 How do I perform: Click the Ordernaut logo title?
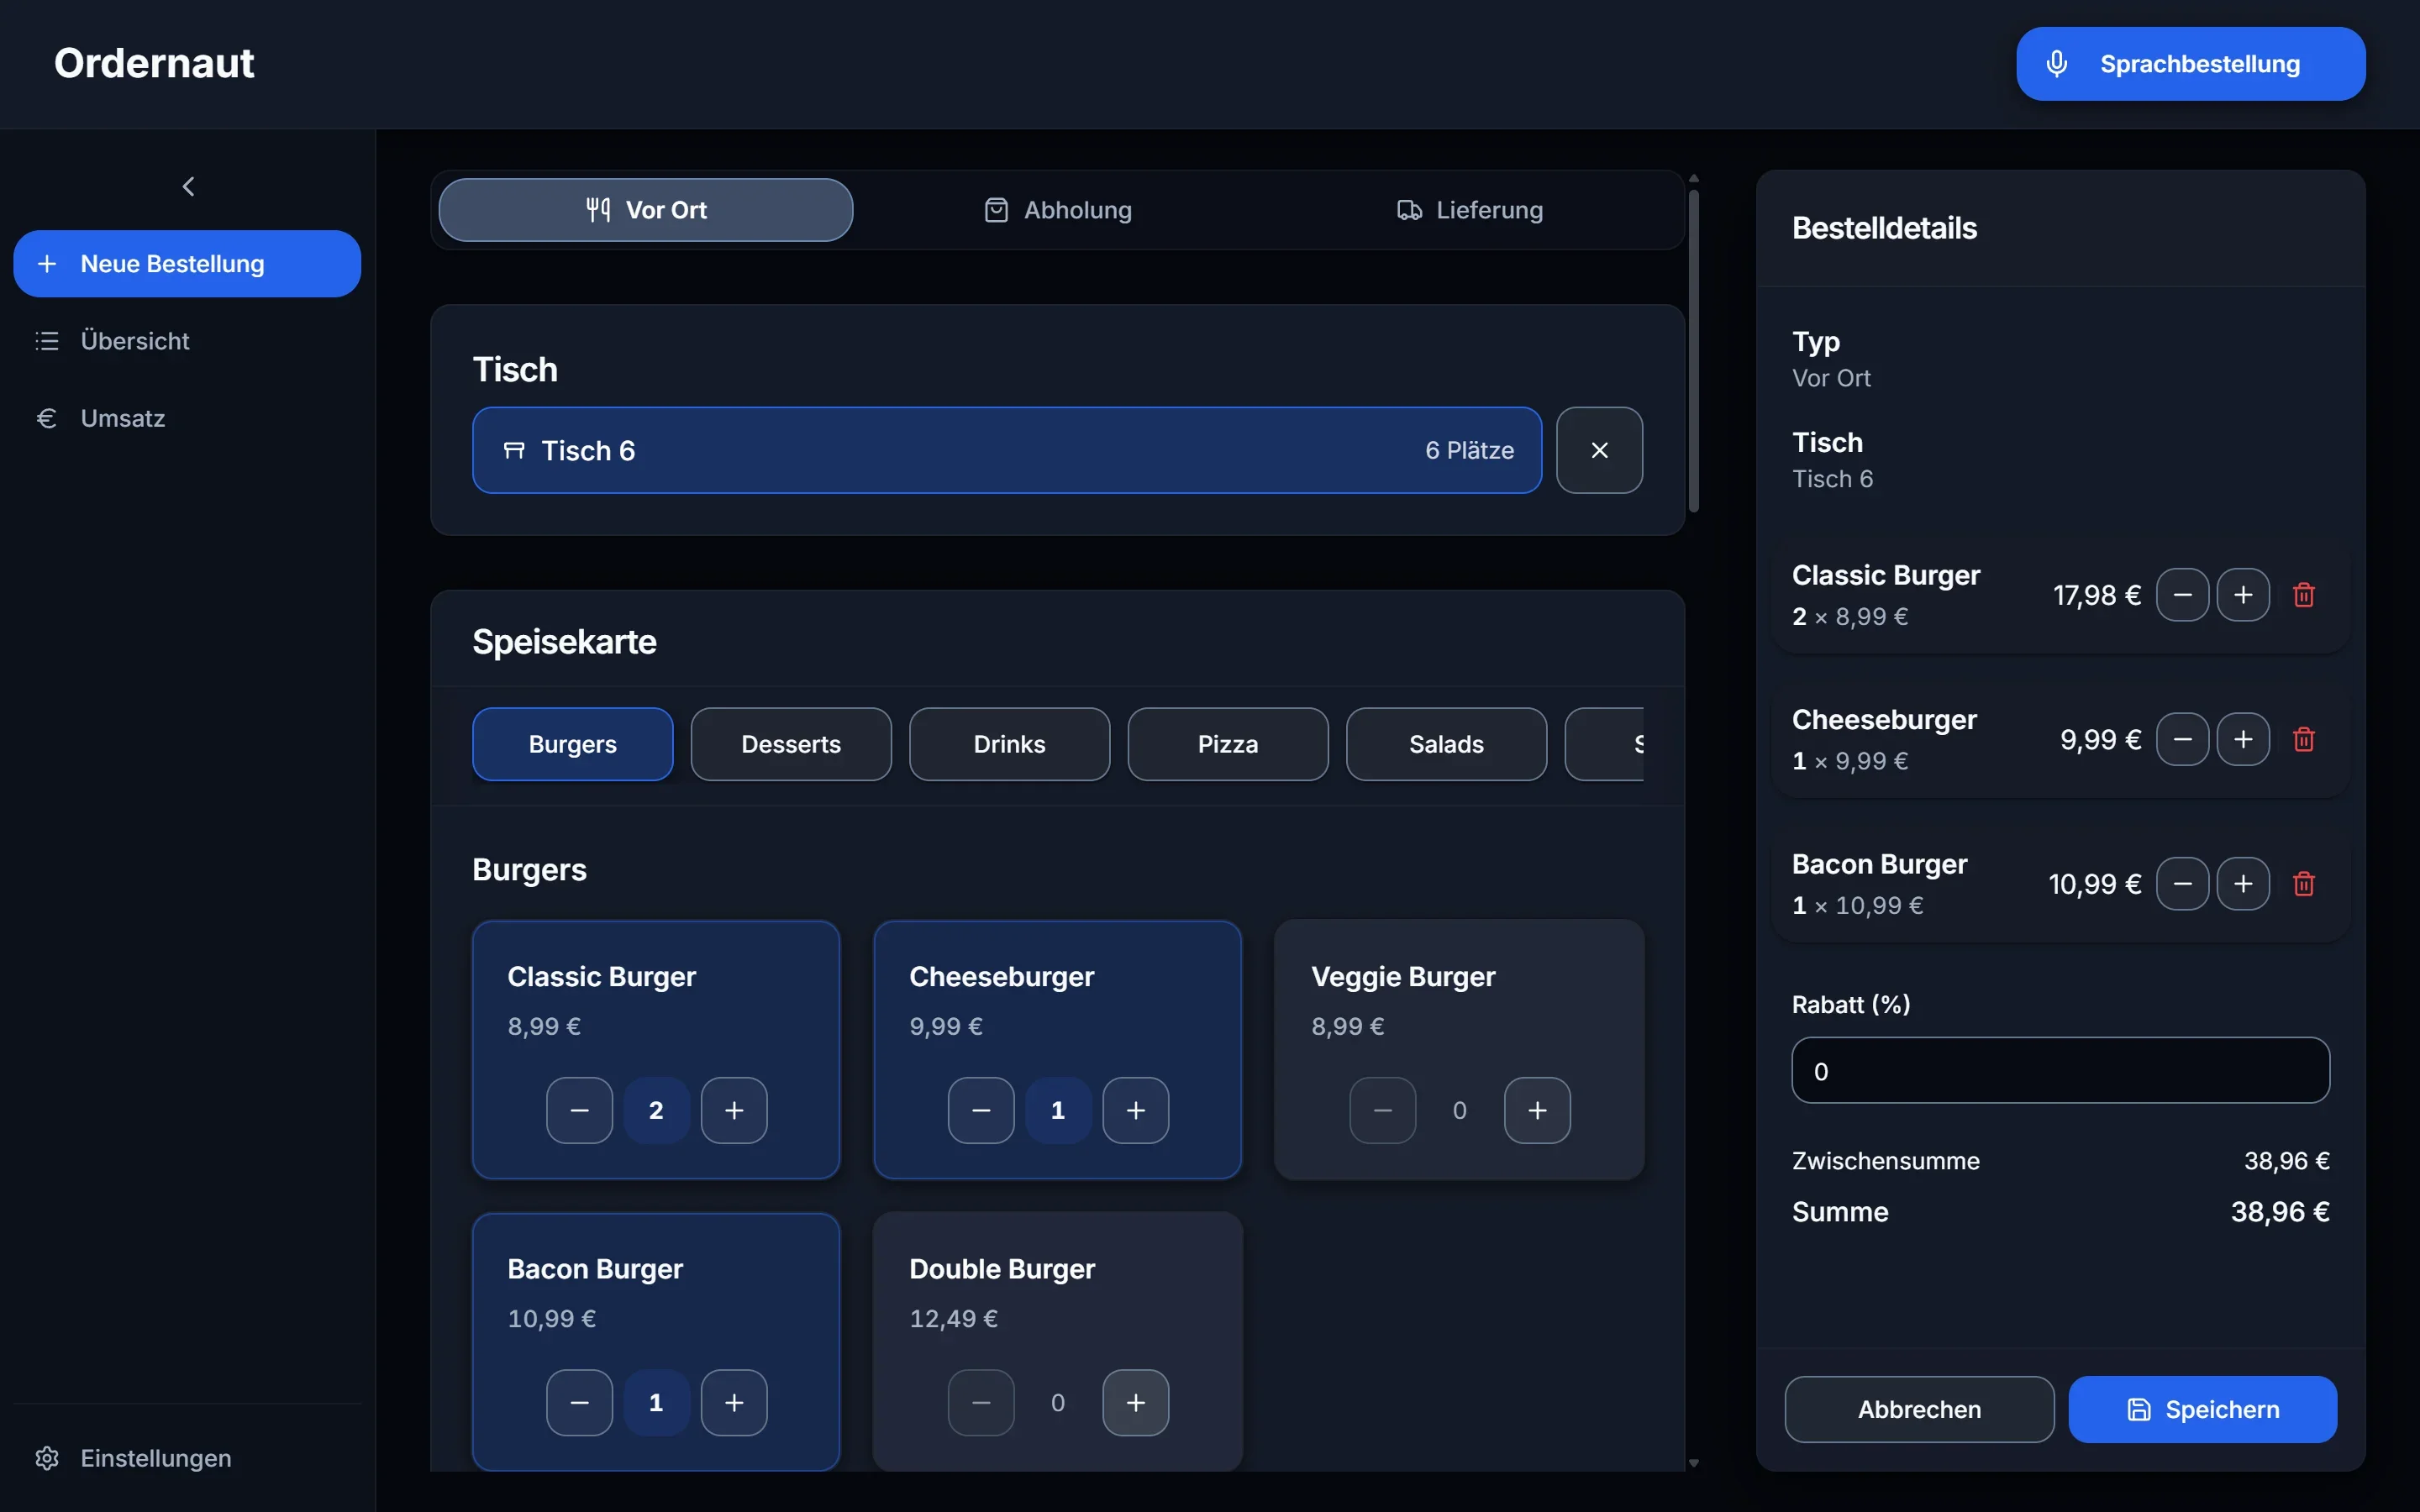(x=154, y=63)
